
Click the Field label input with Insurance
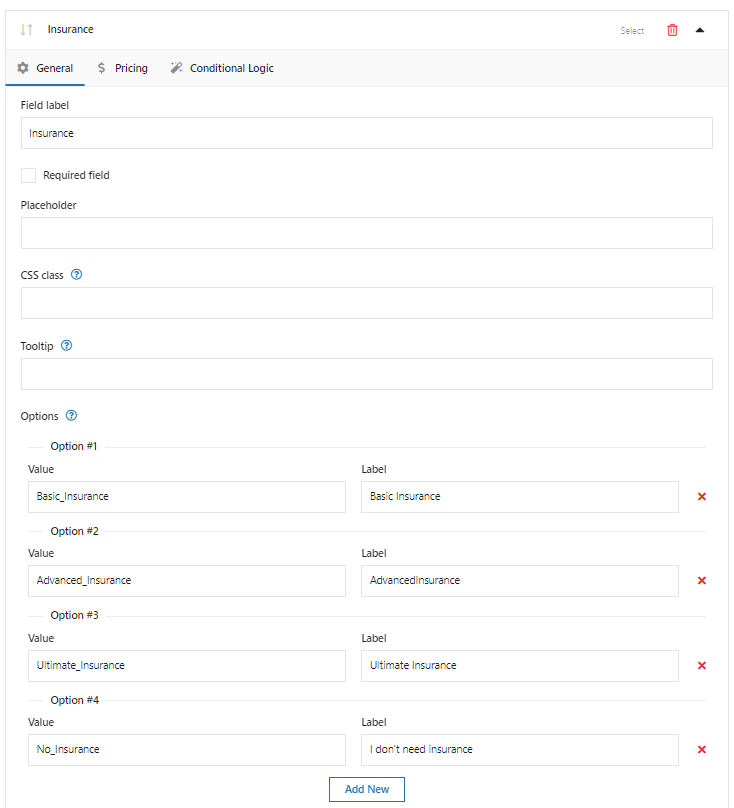[x=366, y=133]
